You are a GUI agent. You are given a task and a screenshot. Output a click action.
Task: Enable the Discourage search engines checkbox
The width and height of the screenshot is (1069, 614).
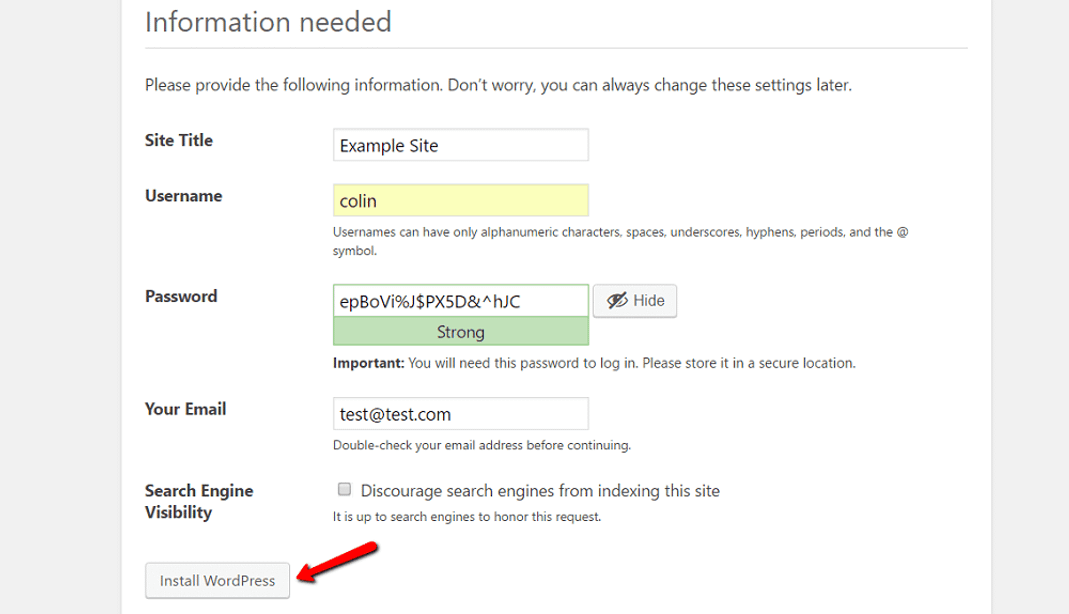344,490
